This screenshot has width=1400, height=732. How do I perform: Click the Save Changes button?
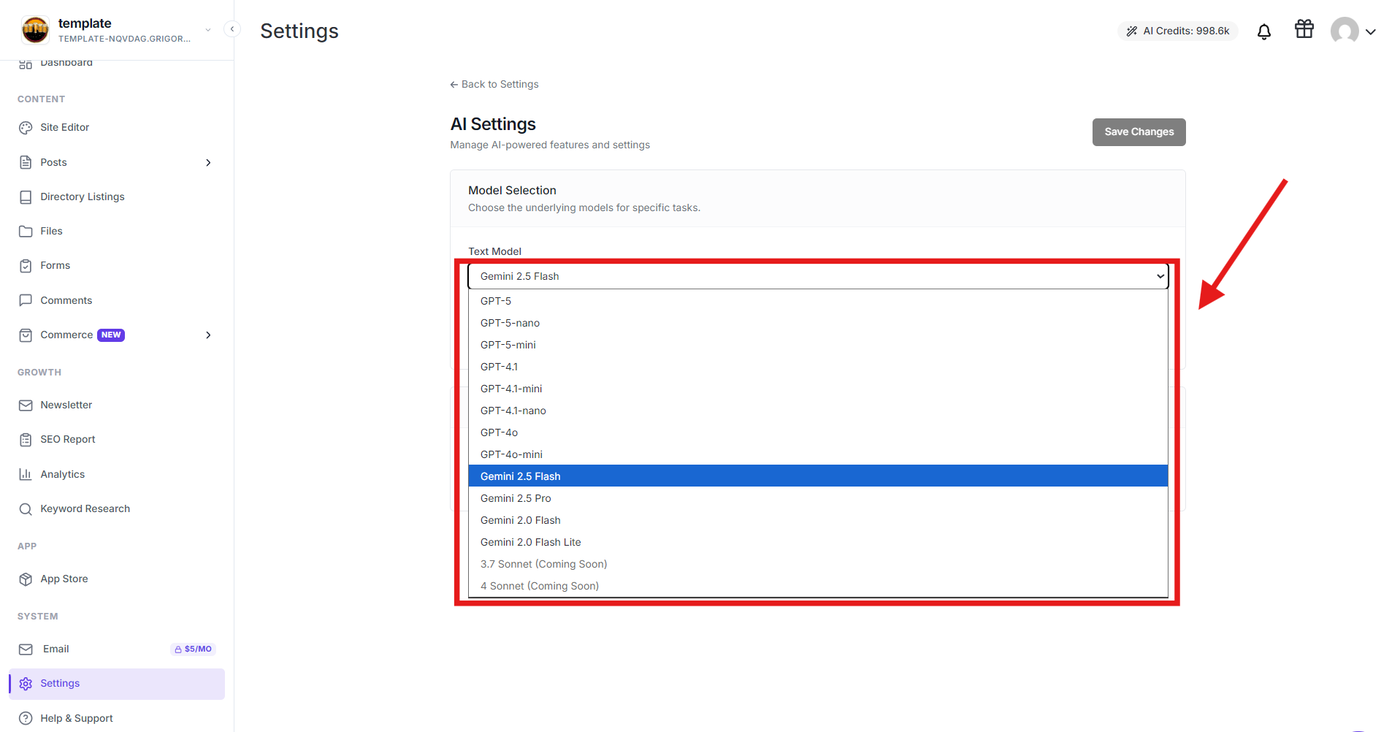point(1139,132)
